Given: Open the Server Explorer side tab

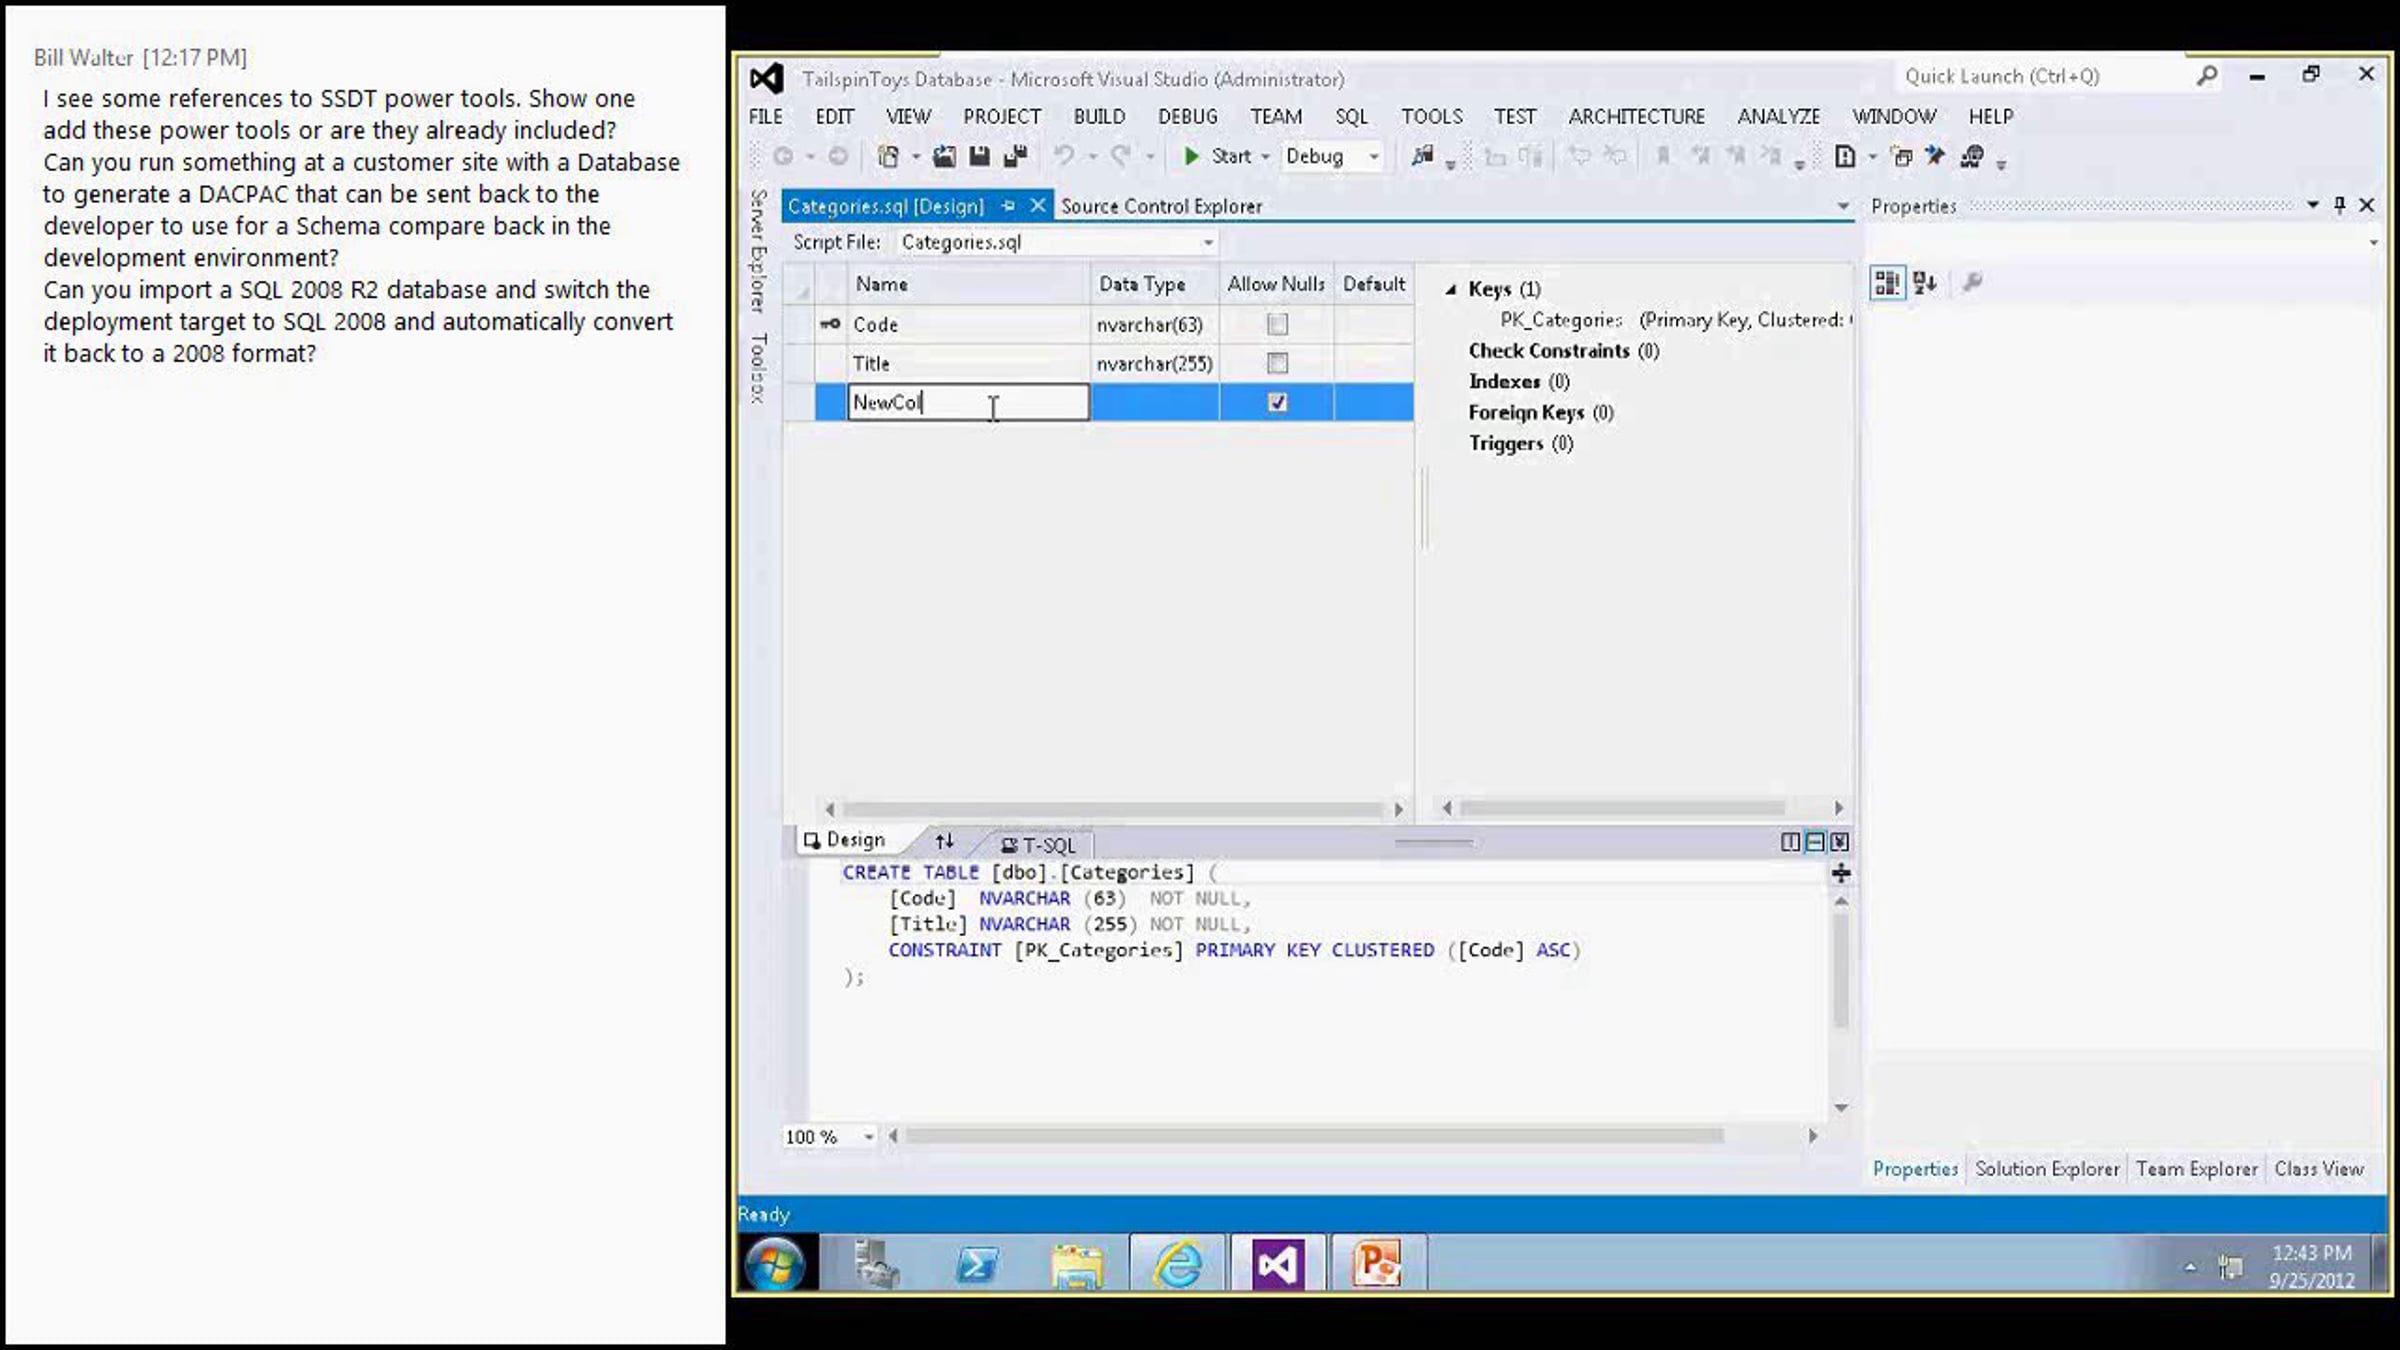Looking at the screenshot, I should click(759, 251).
